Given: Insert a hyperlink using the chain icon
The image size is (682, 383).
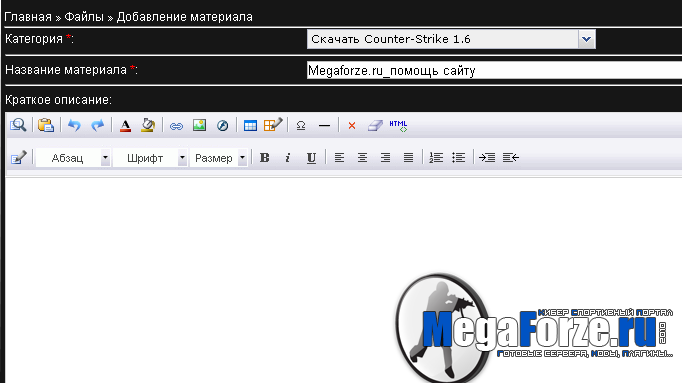Looking at the screenshot, I should point(176,126).
